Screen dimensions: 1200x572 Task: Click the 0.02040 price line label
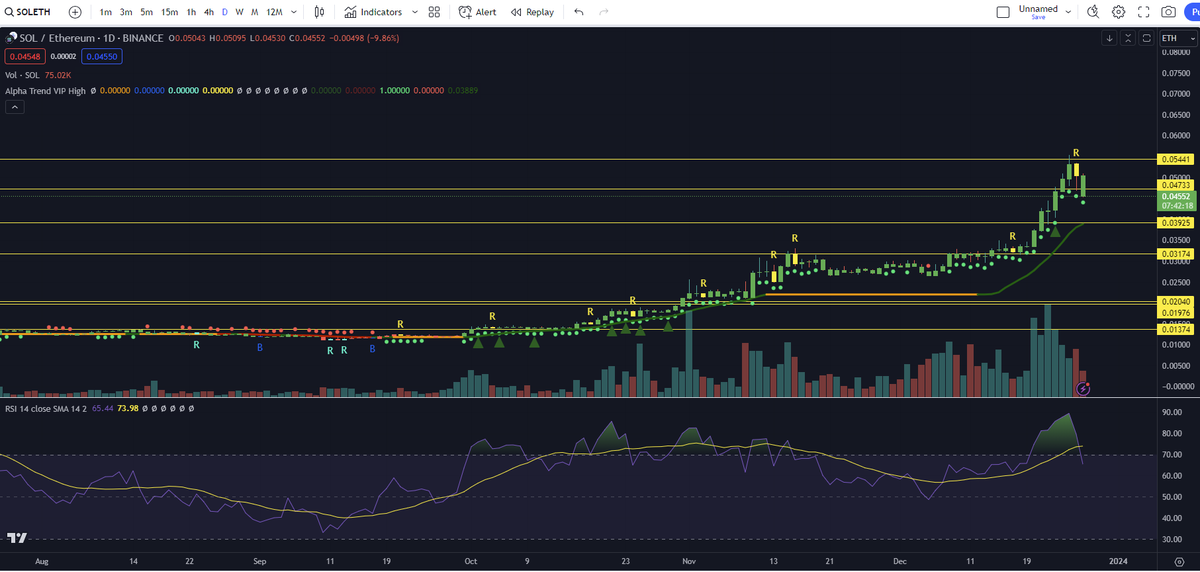(1175, 301)
